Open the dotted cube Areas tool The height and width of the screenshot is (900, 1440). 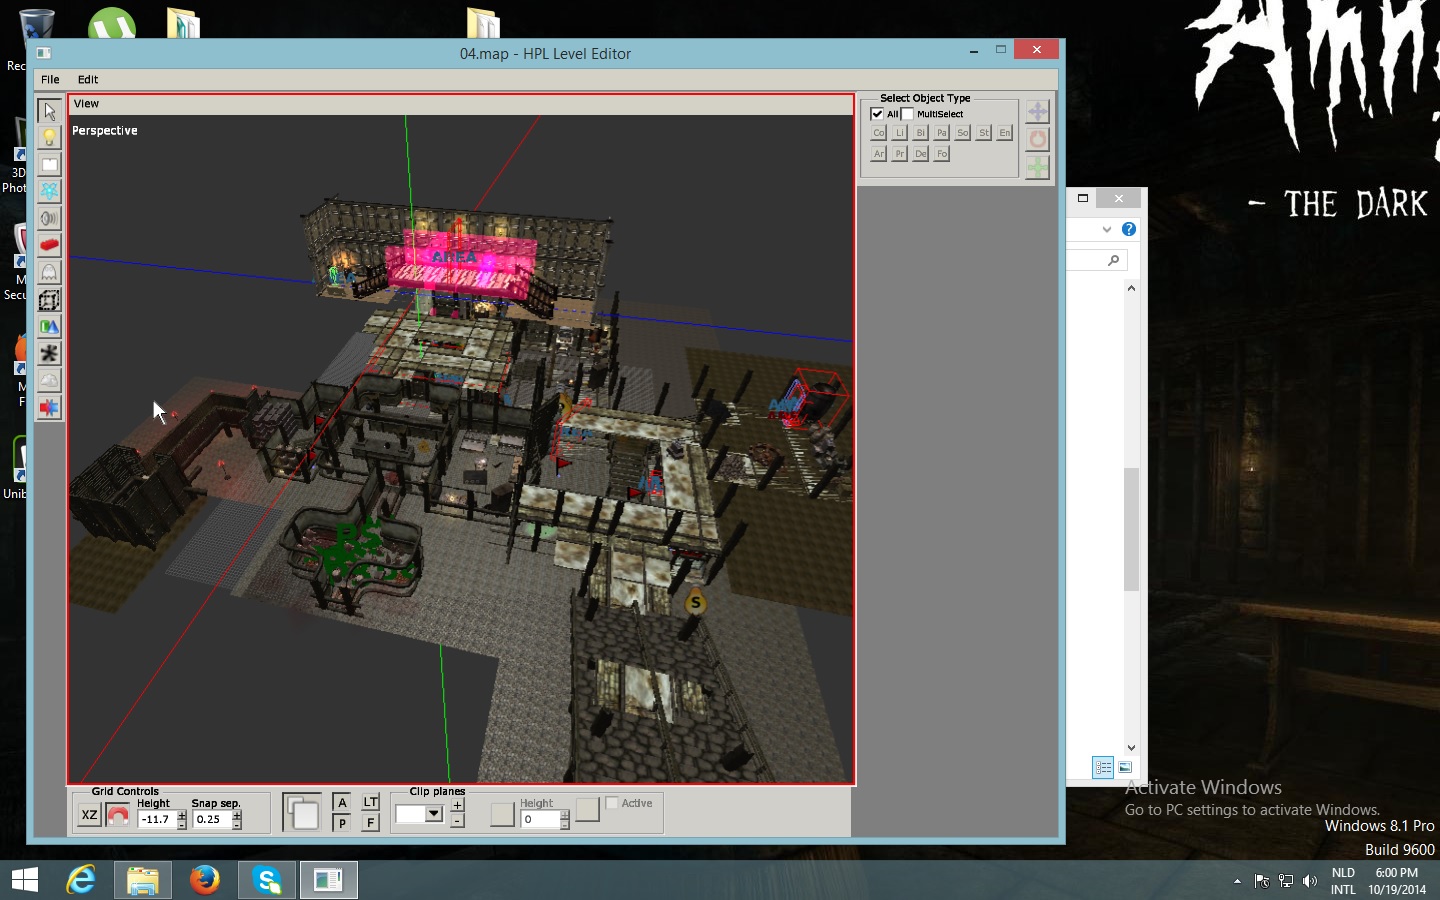49,300
